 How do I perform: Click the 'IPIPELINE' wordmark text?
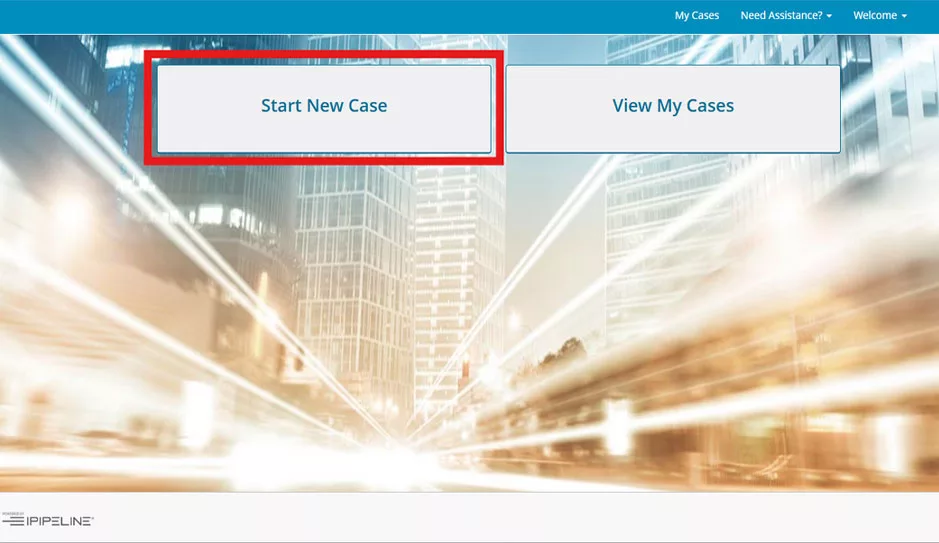(x=60, y=521)
